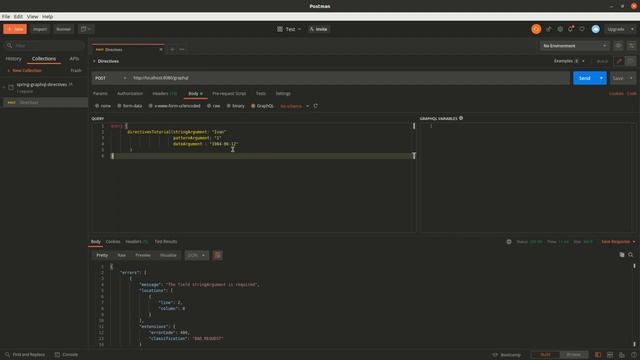Open the tab options ellipsis icon
Screen dimensions: 640x360
point(182,49)
